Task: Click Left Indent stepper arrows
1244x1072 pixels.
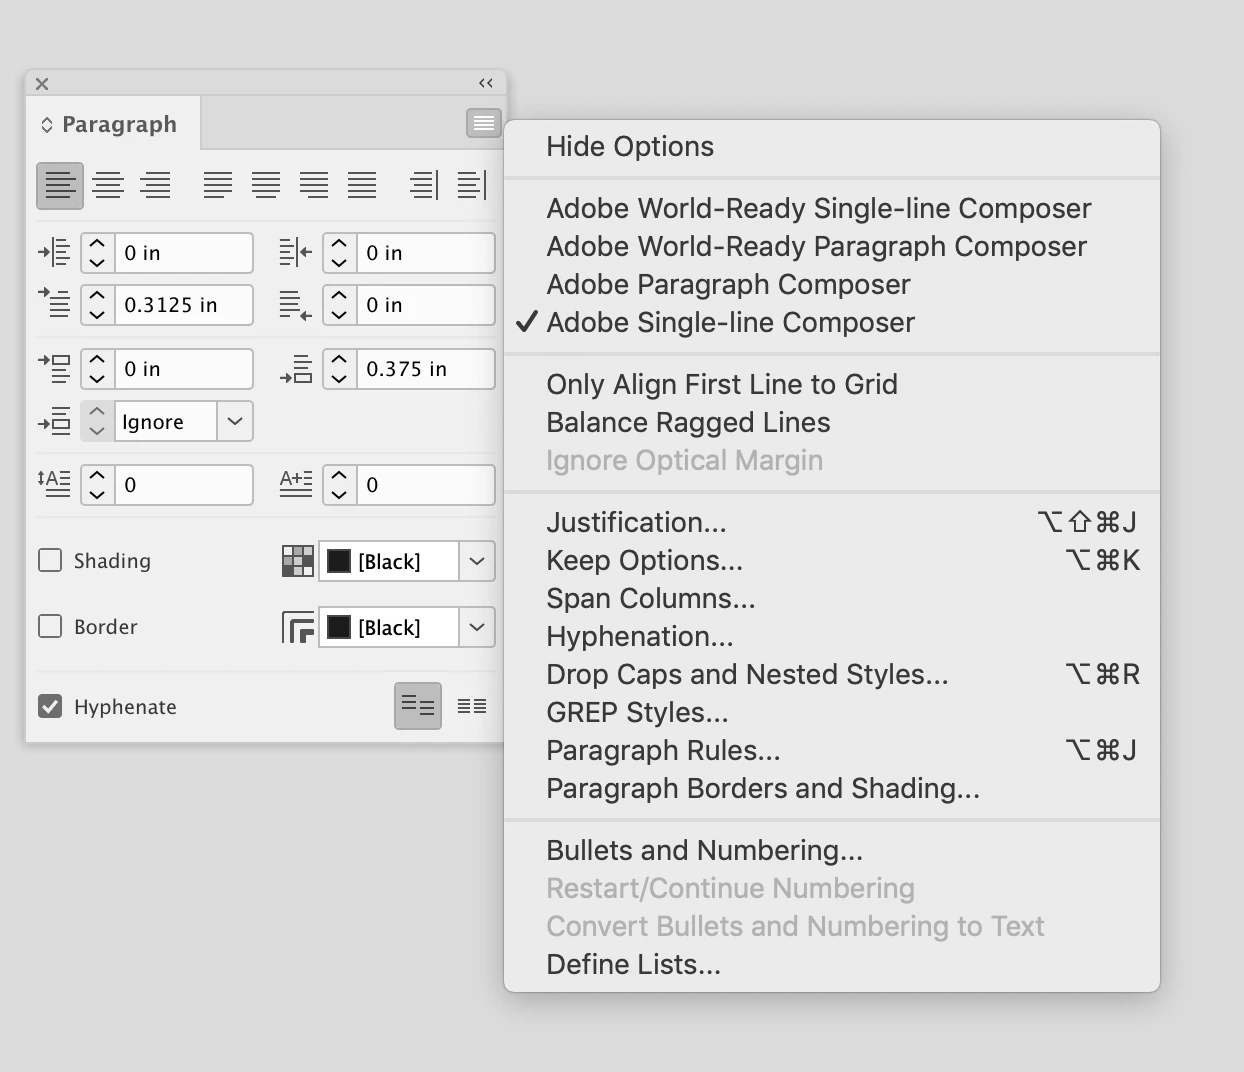Action: point(97,253)
